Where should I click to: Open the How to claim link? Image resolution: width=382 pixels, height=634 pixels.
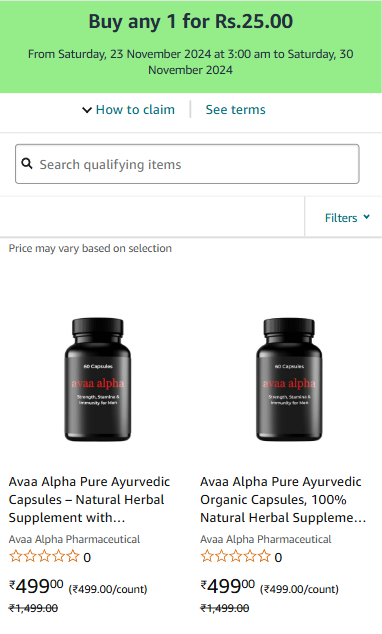click(135, 110)
